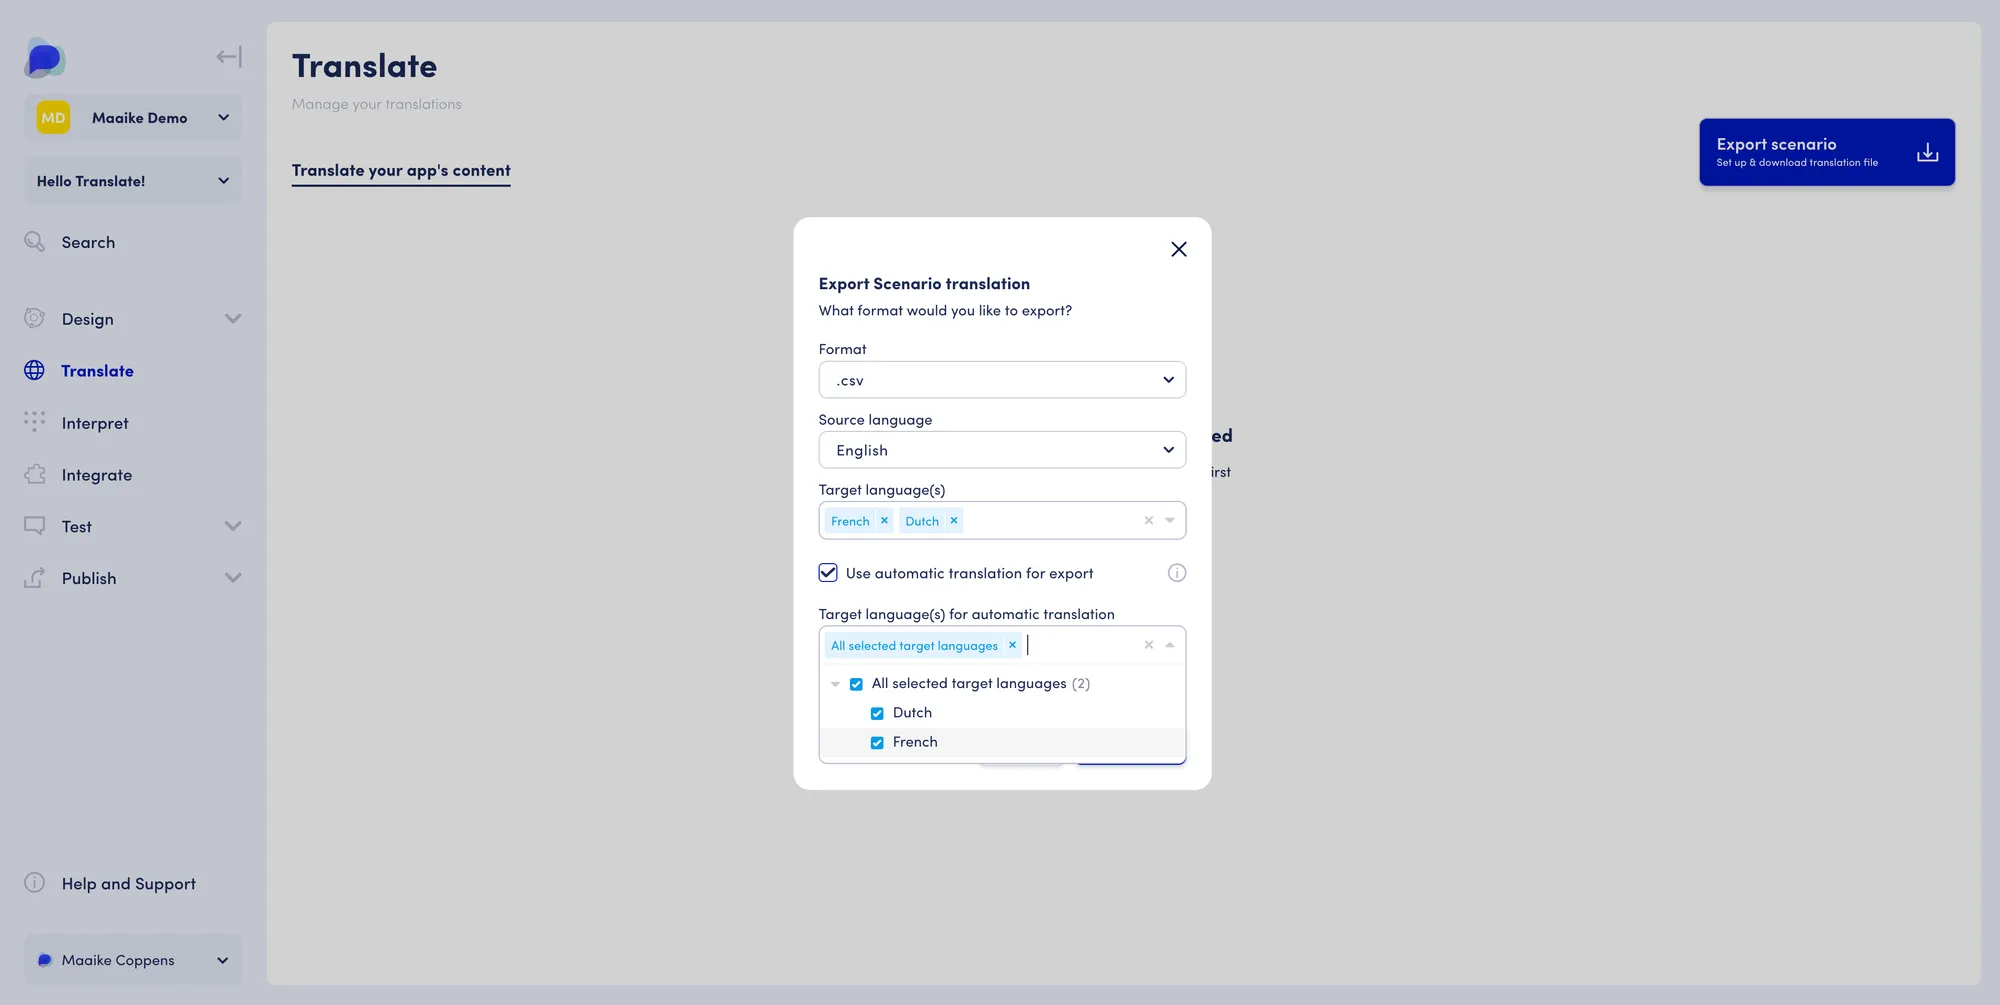Click the app logo in the sidebar
The image size is (2000, 1005).
tap(44, 59)
